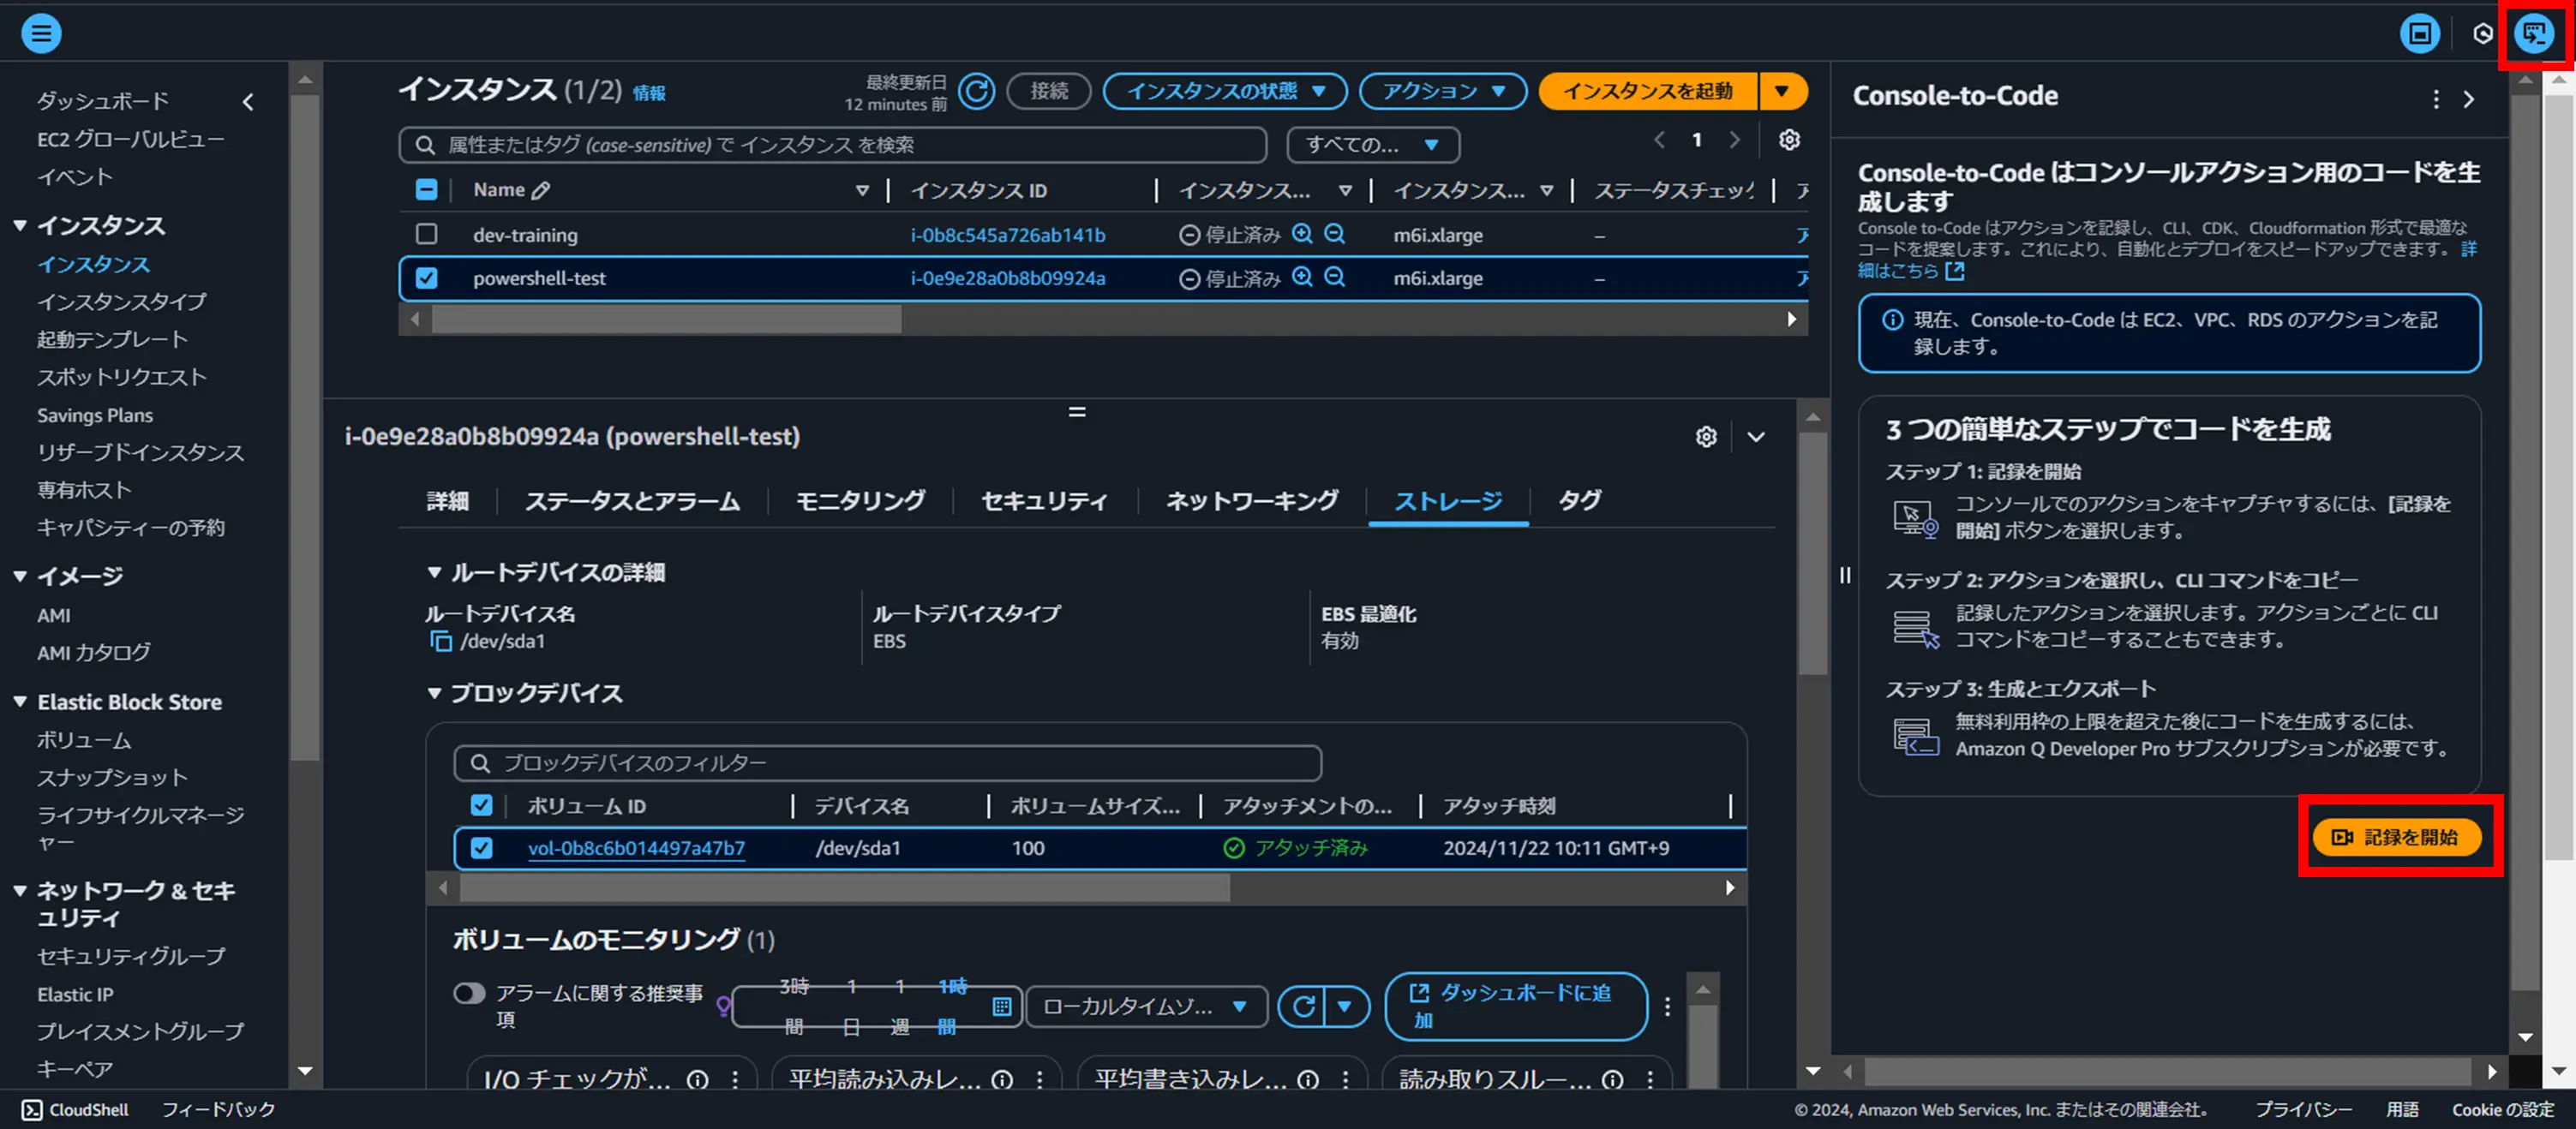Start recording in Console-to-Code
2576x1129 pixels.
(2396, 837)
